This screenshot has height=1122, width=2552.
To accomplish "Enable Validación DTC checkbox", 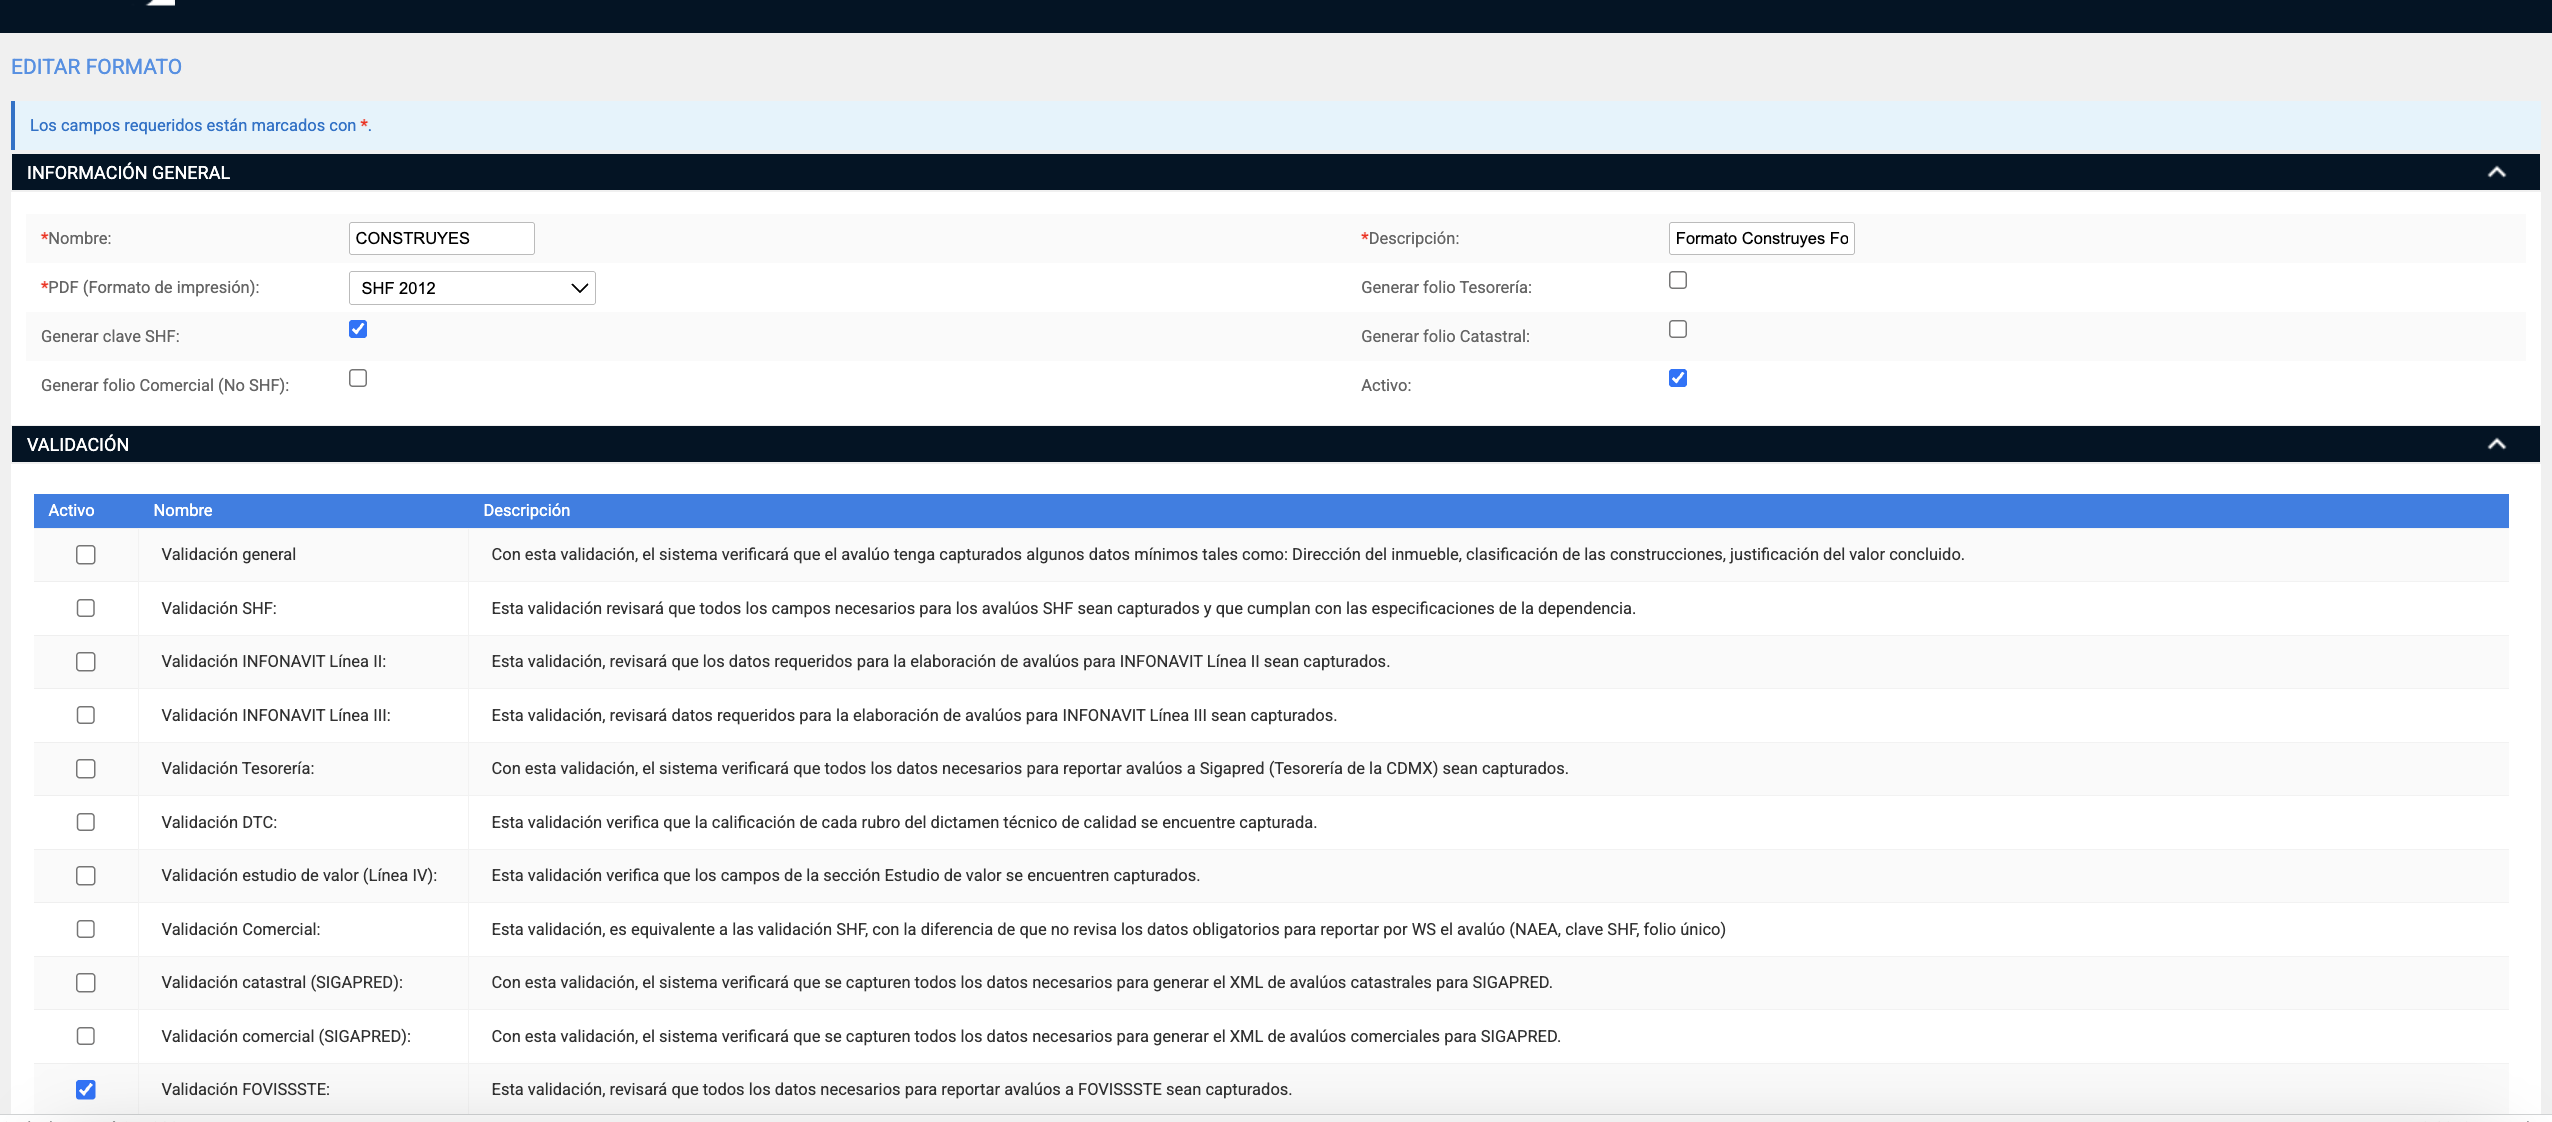I will [x=86, y=822].
